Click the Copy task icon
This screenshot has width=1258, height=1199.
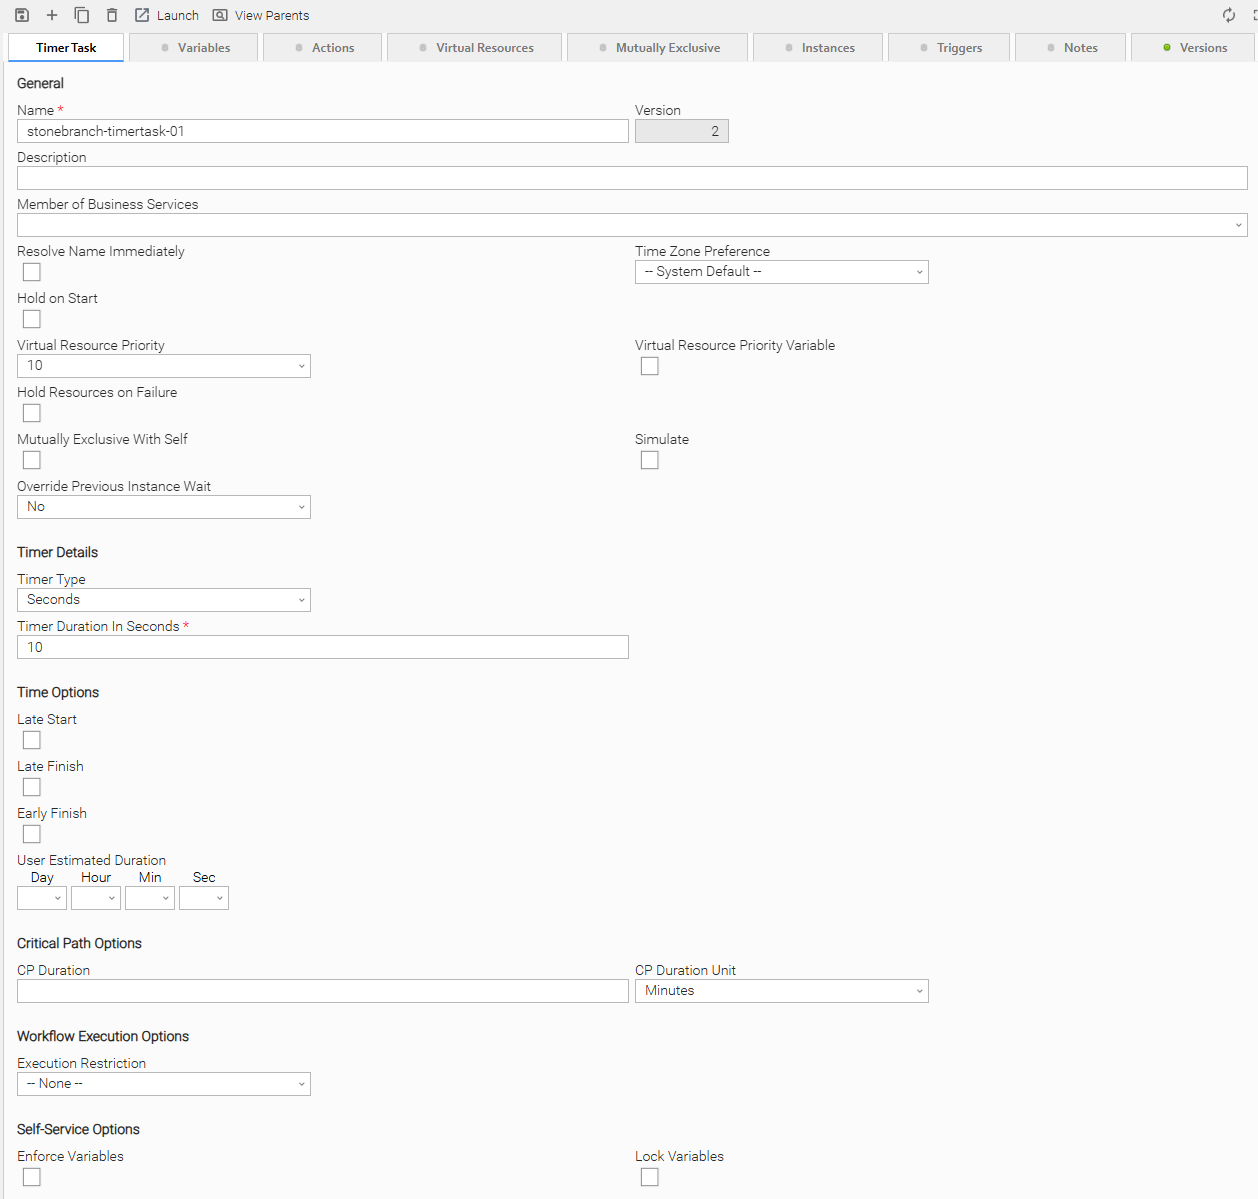click(x=82, y=15)
